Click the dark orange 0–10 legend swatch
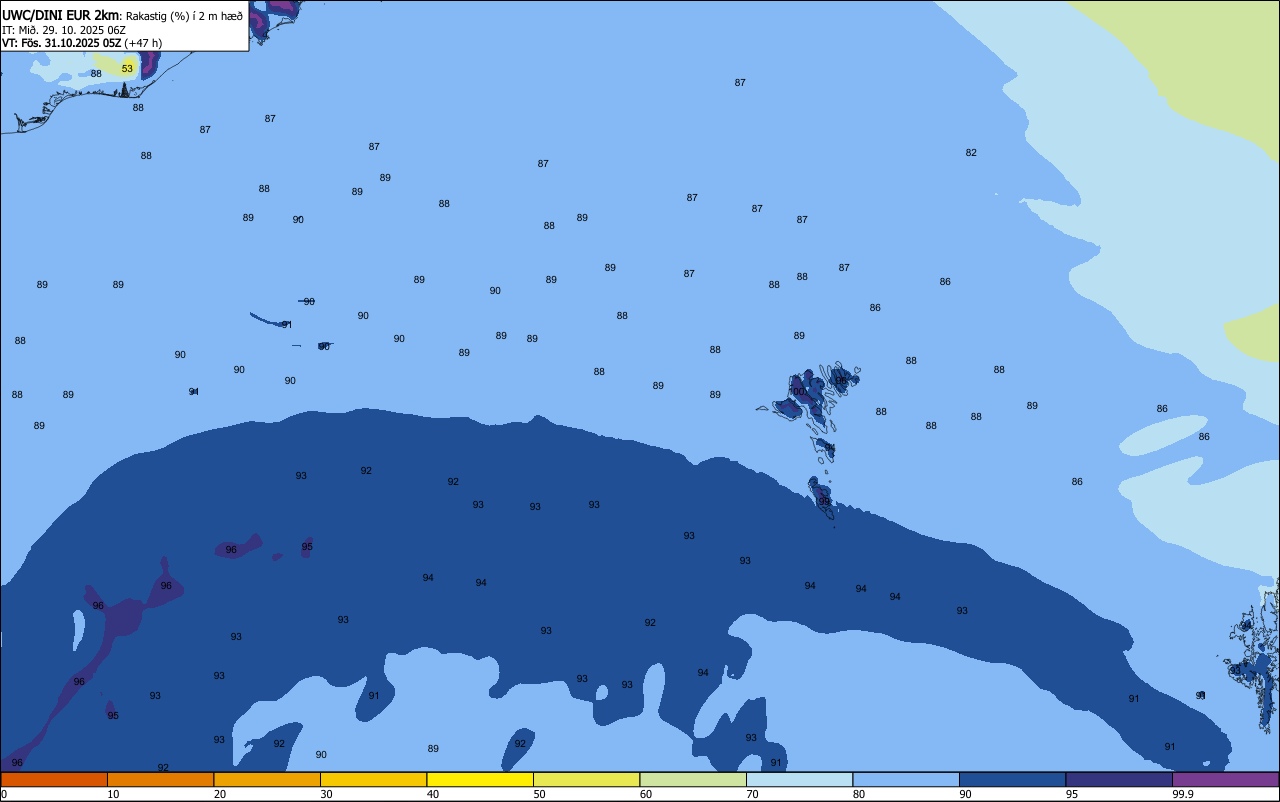 click(x=54, y=779)
